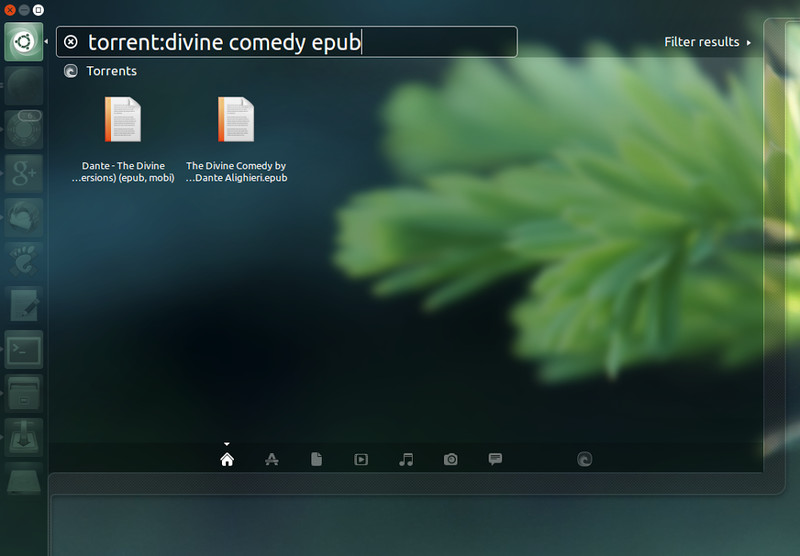
Task: Open the GNOME foot launcher icon
Action: 23,261
